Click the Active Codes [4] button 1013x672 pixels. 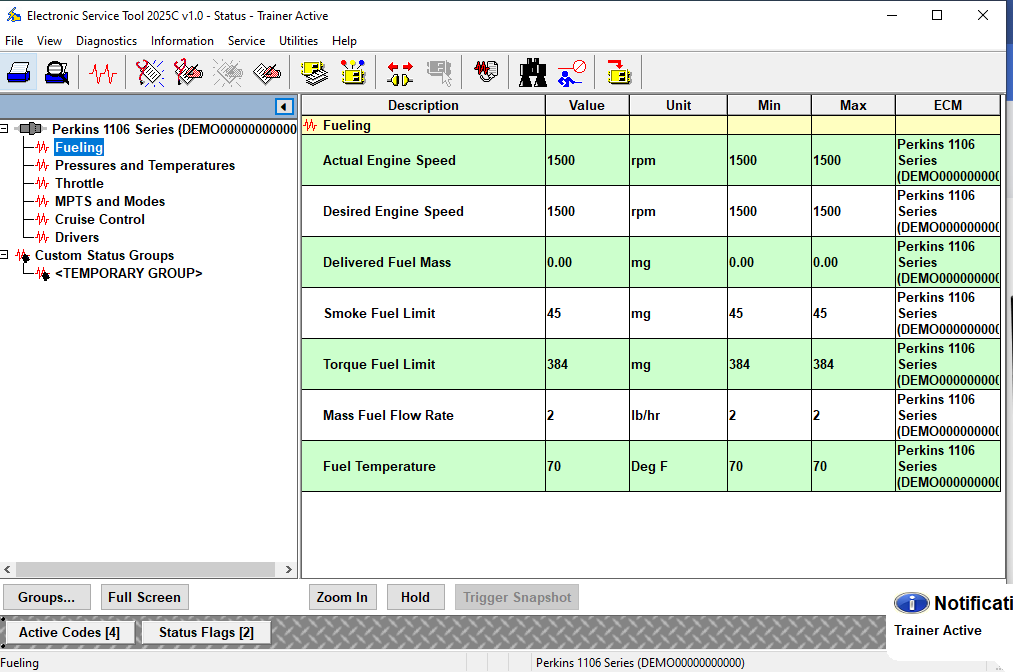(x=69, y=632)
